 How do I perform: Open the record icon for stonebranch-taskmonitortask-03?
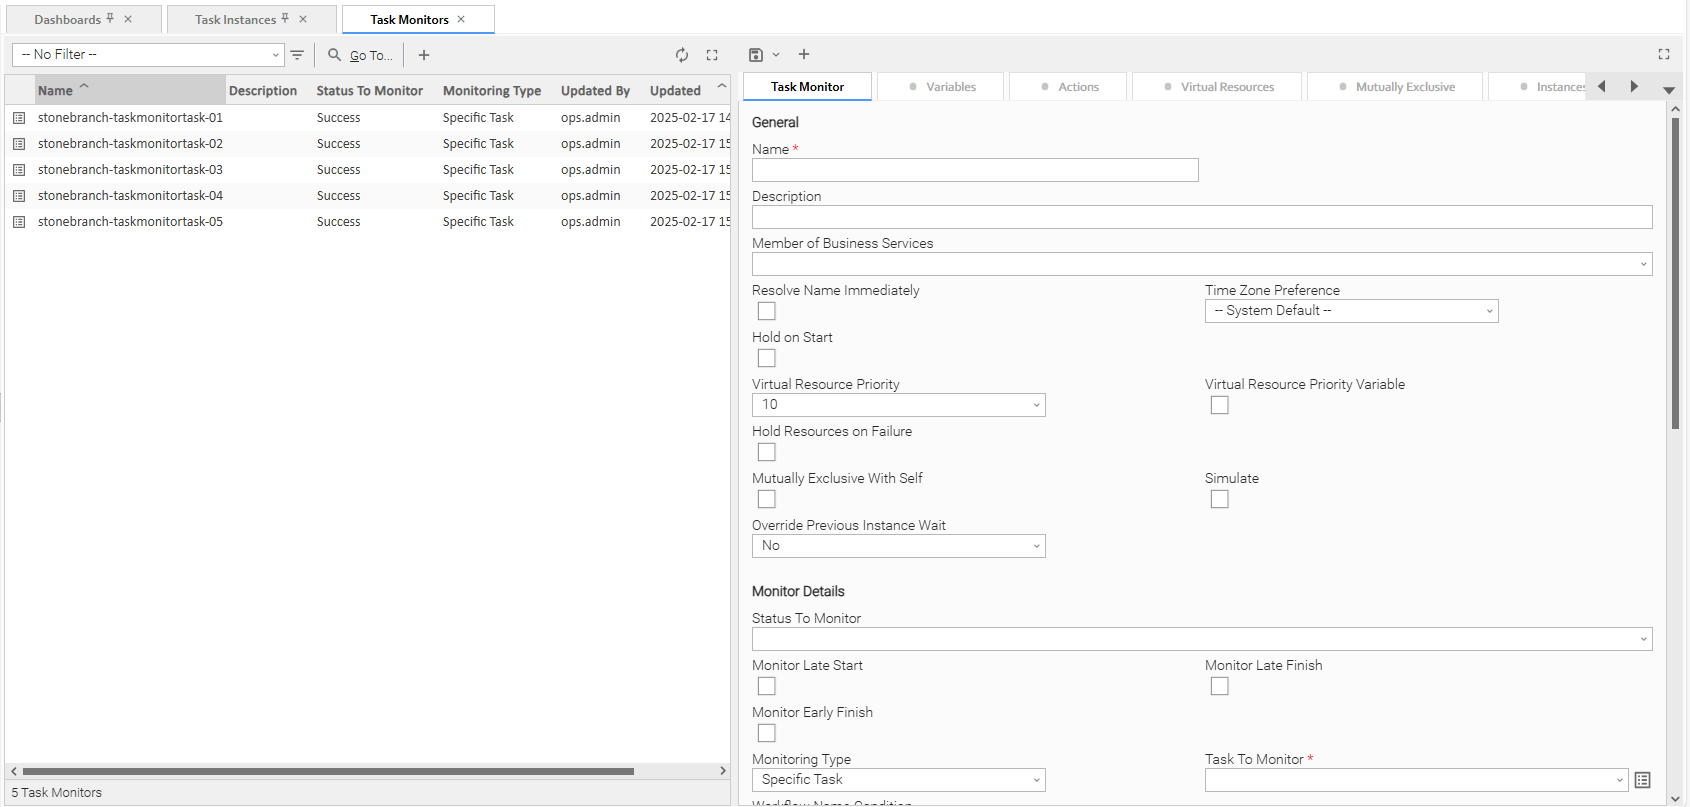click(19, 170)
